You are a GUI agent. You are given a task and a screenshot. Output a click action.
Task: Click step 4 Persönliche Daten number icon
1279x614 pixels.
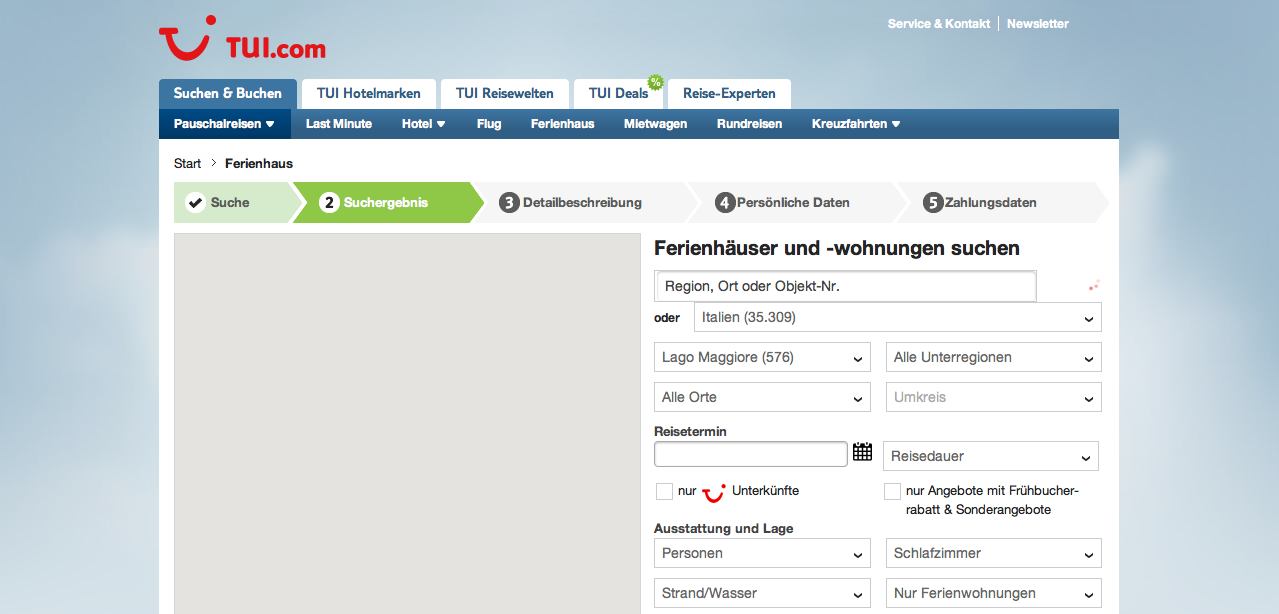point(725,203)
